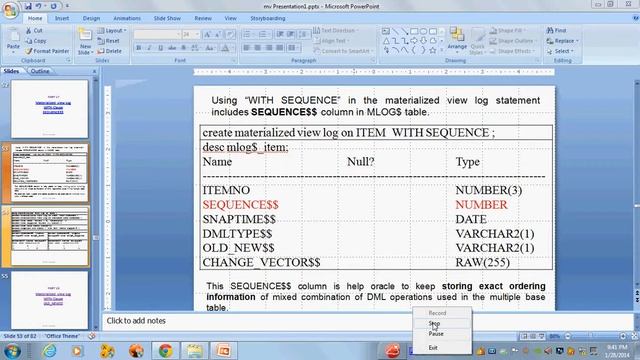Align text left in Paragraph group
The image size is (640, 360).
247,48
